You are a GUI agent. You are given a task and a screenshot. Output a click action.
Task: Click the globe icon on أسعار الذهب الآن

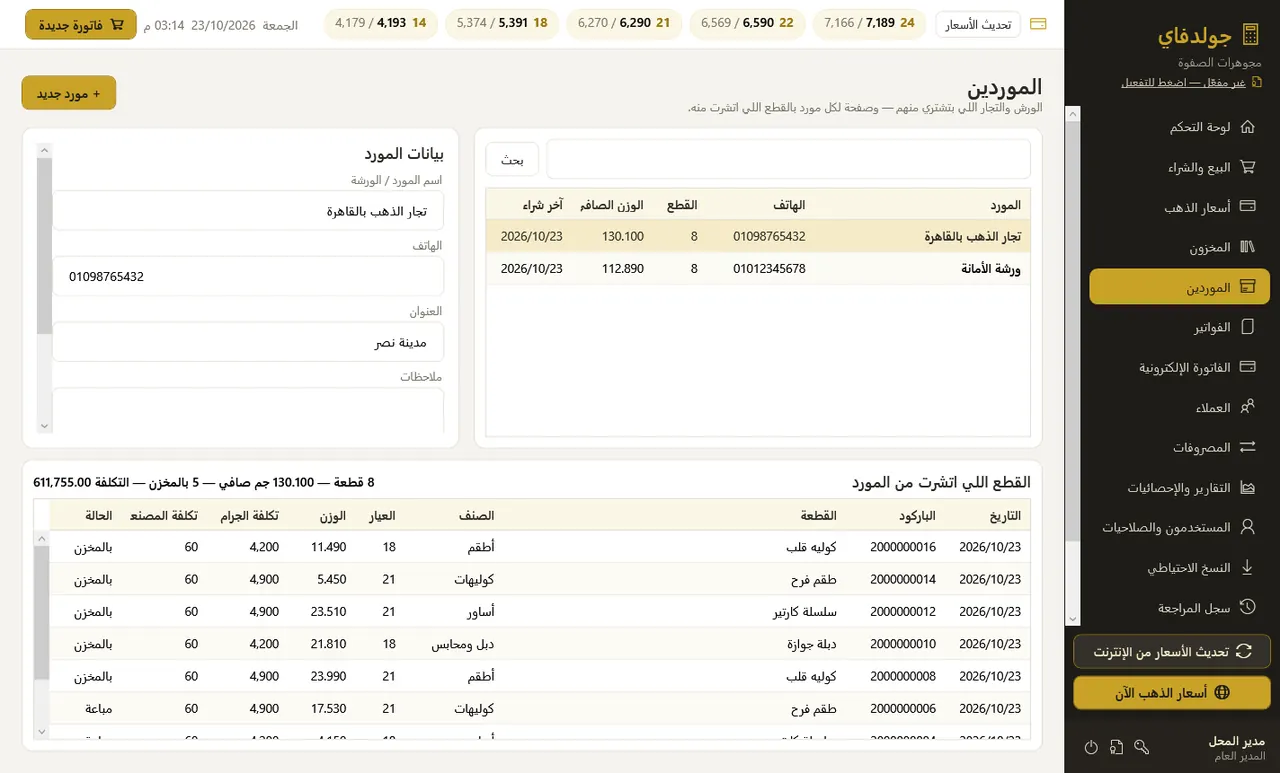(1220, 692)
